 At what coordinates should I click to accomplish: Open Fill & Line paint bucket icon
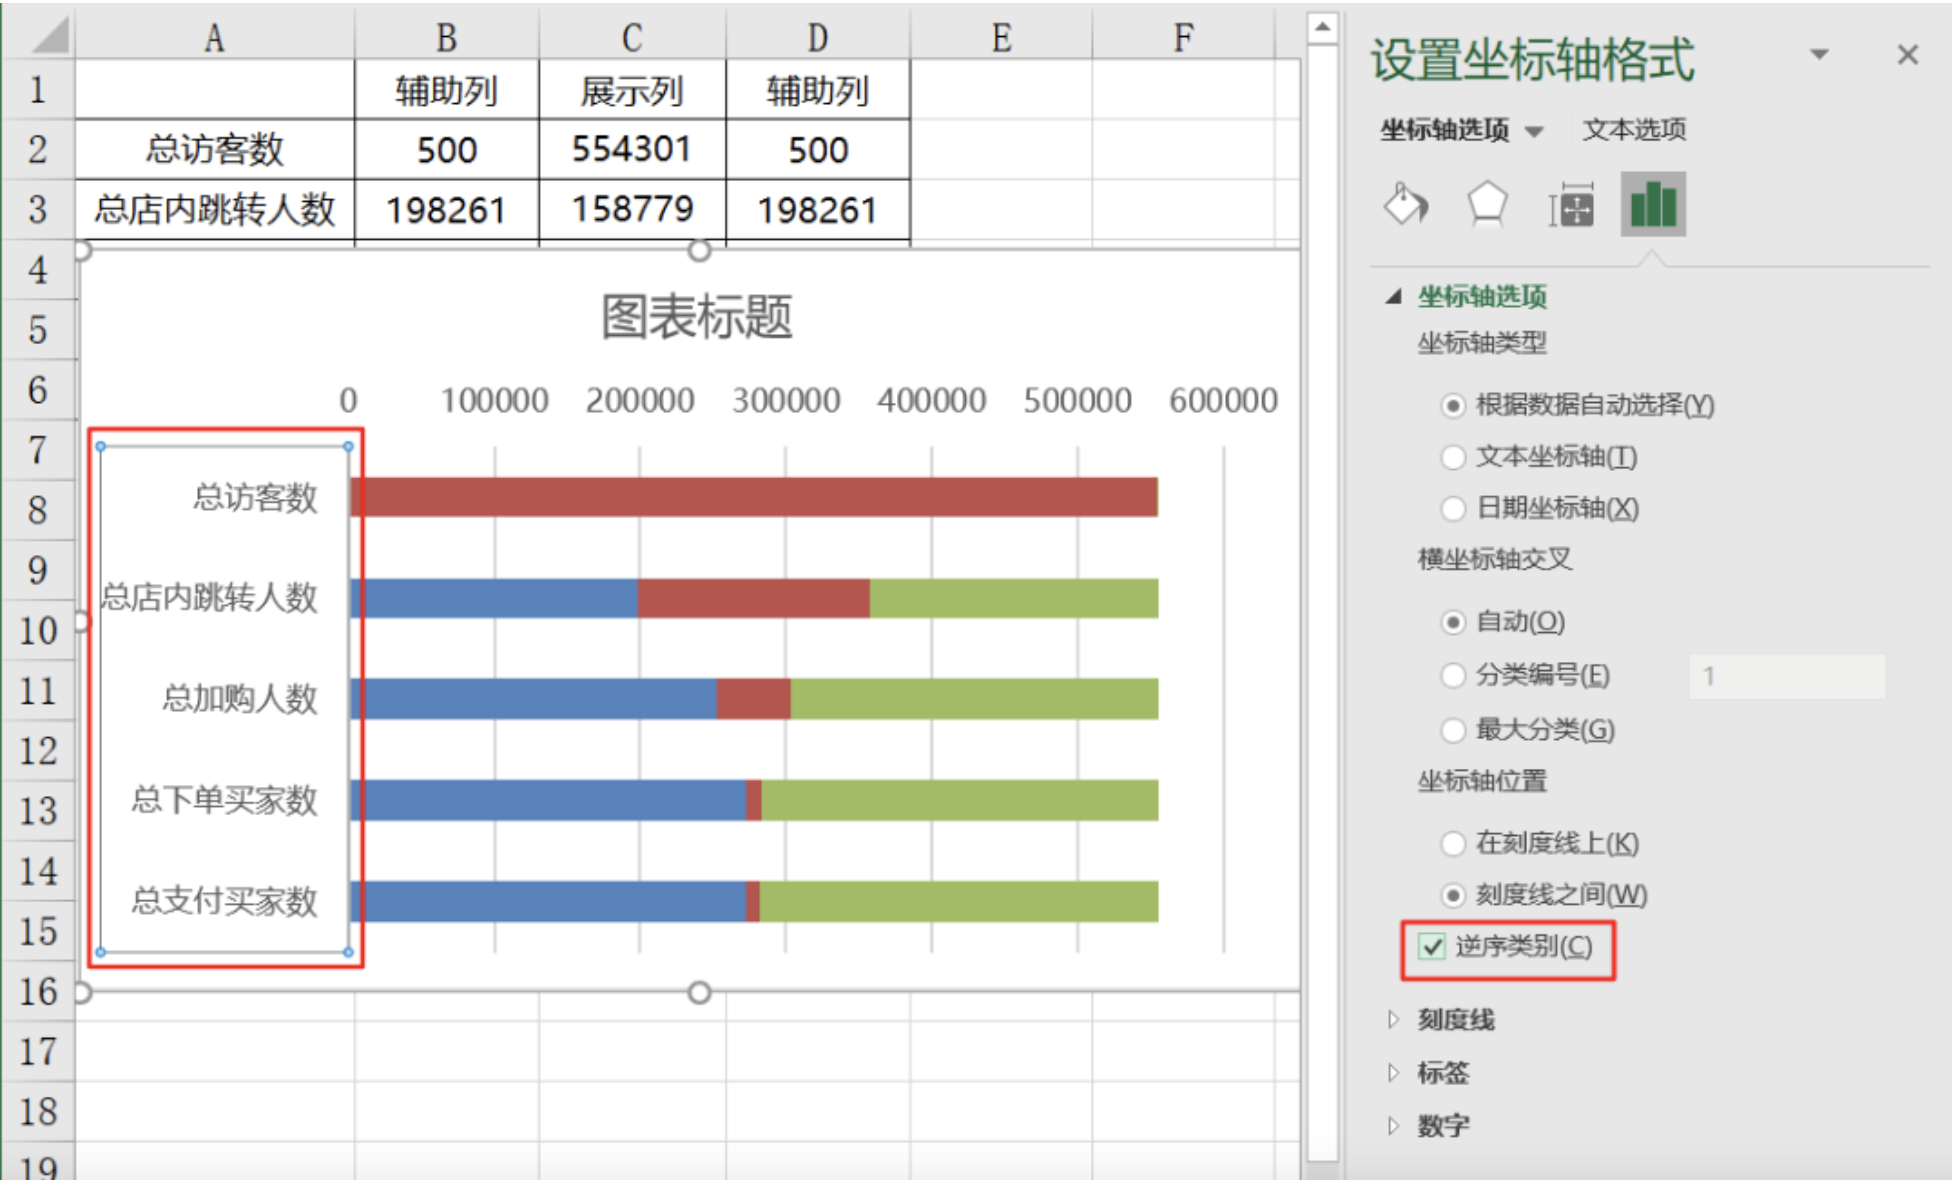[1405, 205]
